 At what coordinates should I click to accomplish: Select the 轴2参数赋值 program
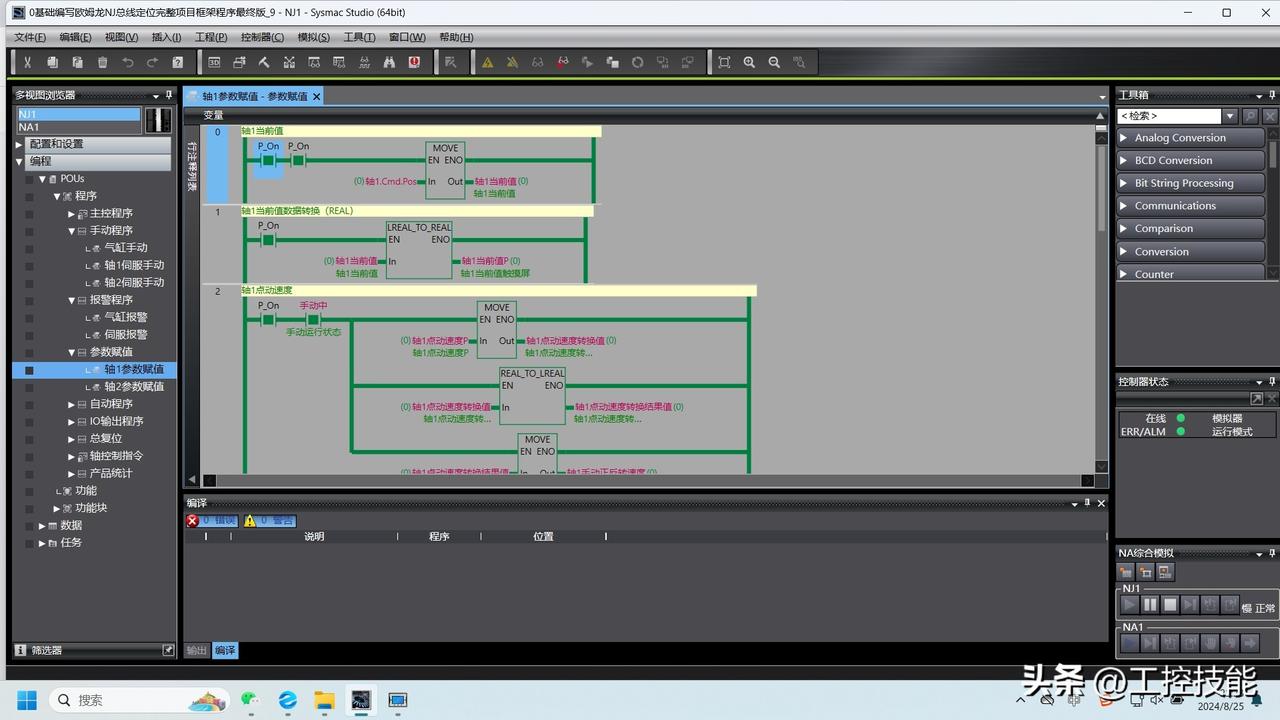coord(134,387)
